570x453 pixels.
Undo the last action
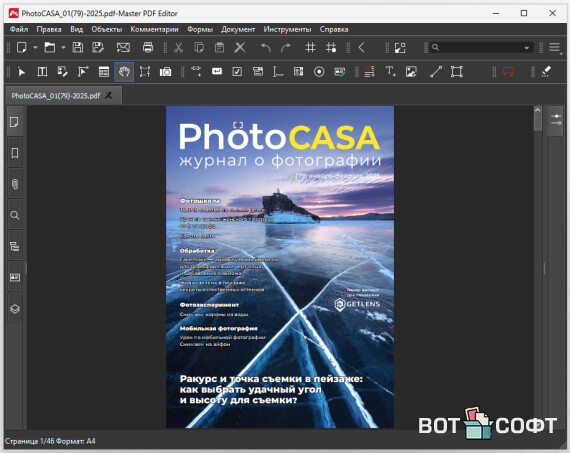pos(266,47)
